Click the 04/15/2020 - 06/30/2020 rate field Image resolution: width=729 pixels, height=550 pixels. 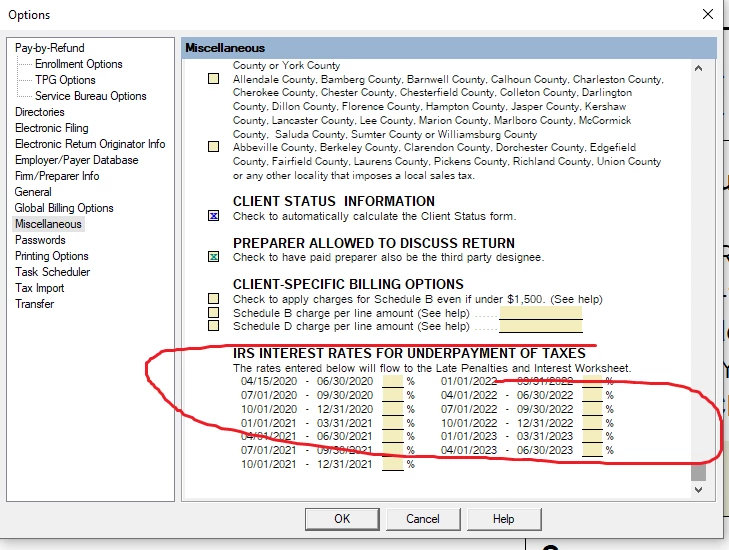point(392,382)
